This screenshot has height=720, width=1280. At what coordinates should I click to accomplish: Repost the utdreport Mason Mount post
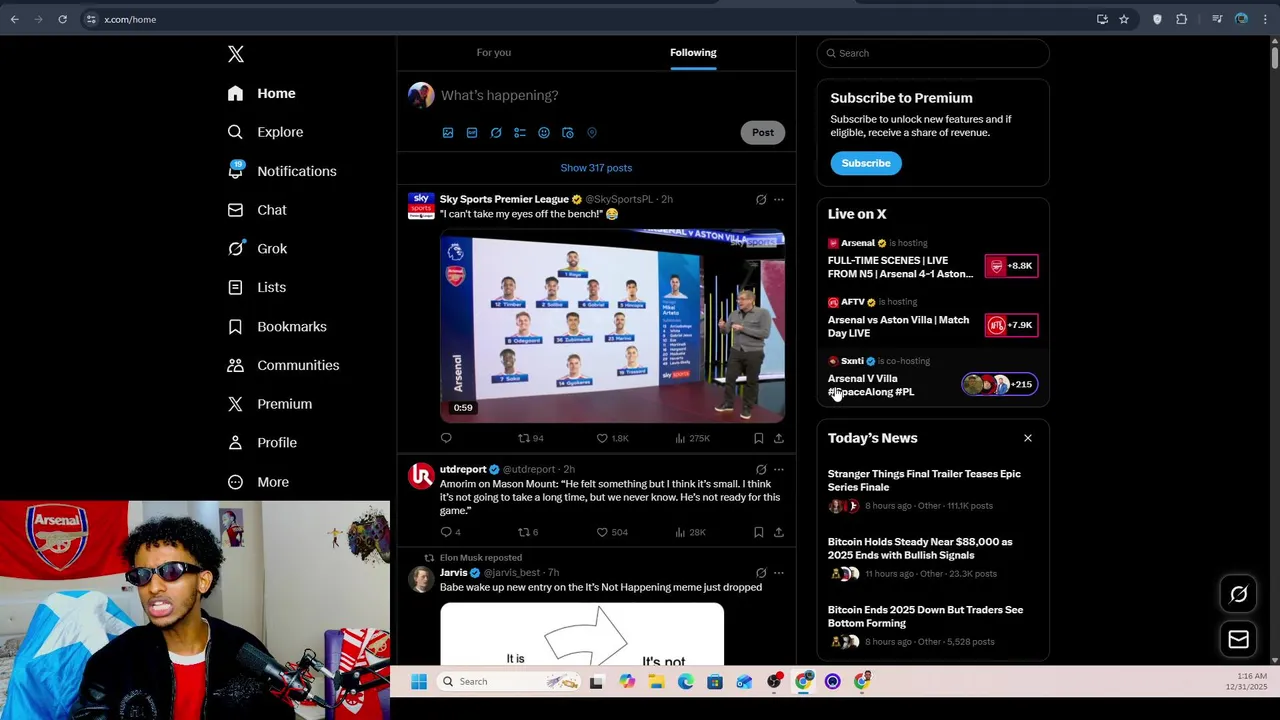[528, 532]
